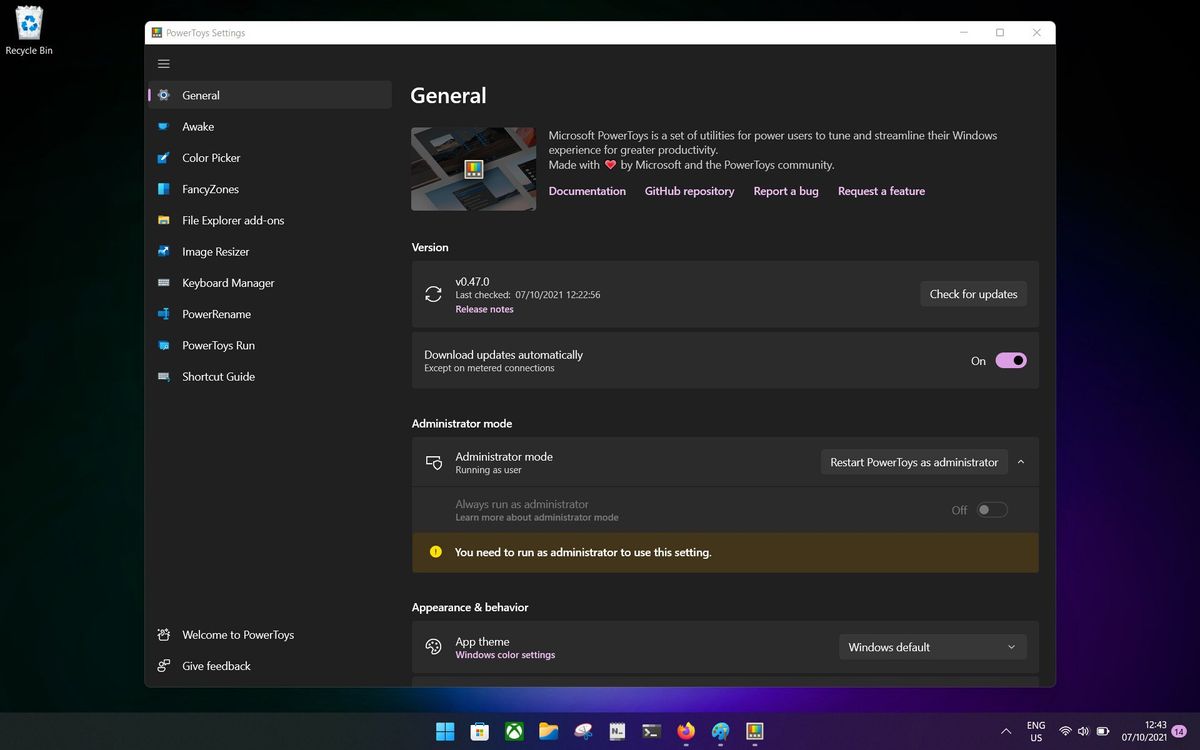Image resolution: width=1200 pixels, height=750 pixels.
Task: Click Check for updates
Action: tap(973, 293)
